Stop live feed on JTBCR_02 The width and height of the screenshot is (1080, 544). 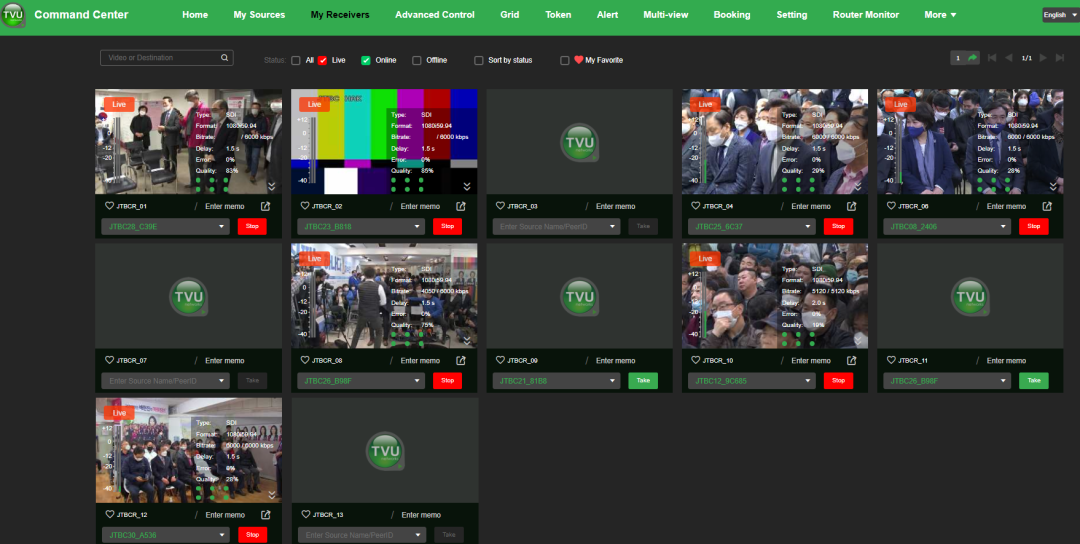pos(448,227)
